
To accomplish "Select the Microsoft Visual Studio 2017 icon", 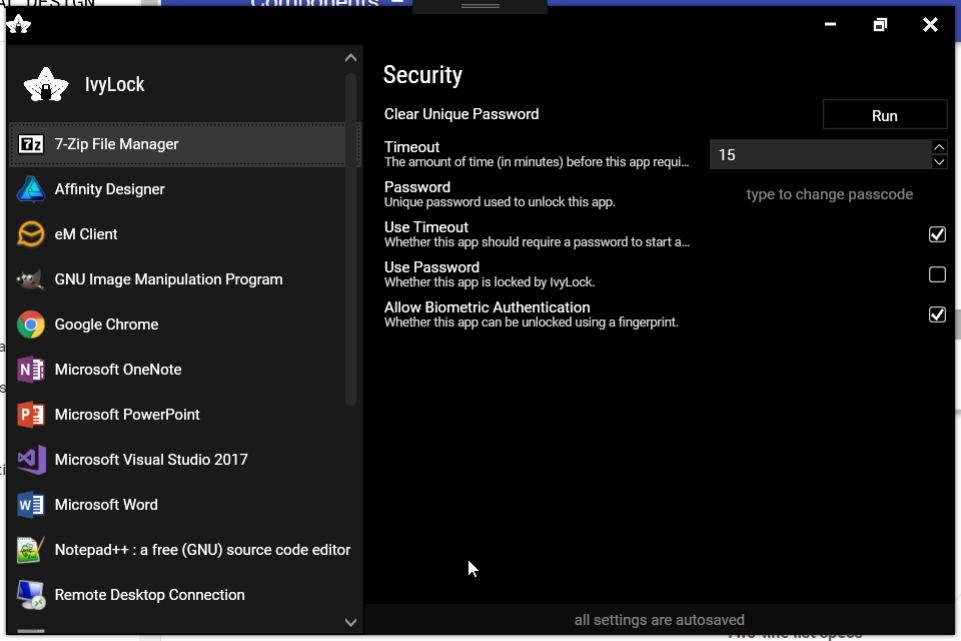I will [x=31, y=460].
